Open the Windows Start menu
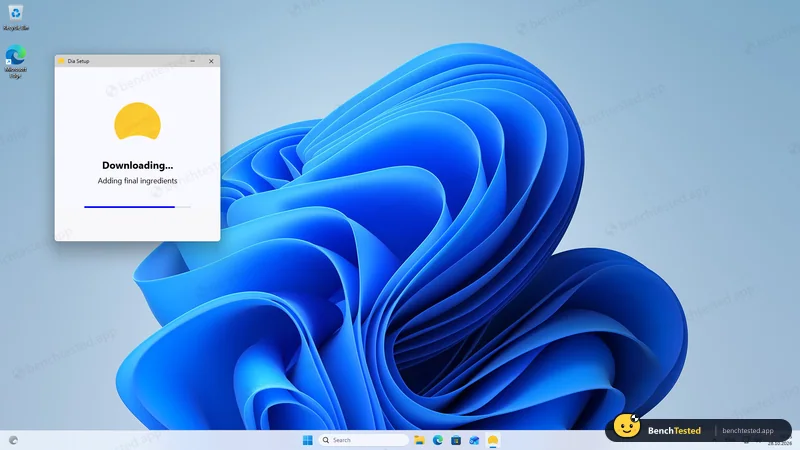 tap(308, 440)
